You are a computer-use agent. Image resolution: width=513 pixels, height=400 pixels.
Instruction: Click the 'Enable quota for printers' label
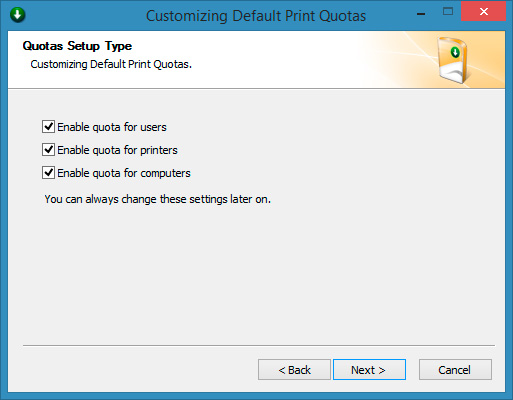tap(117, 150)
